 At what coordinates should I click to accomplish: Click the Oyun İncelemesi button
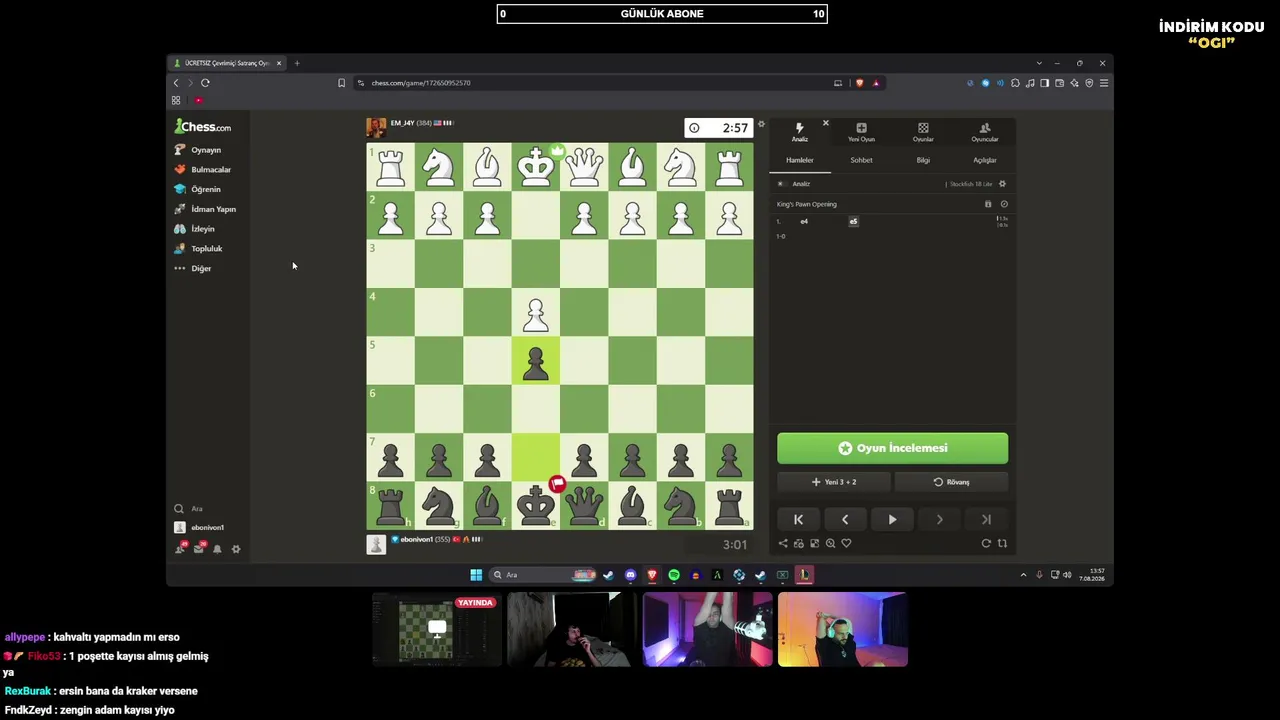point(892,448)
